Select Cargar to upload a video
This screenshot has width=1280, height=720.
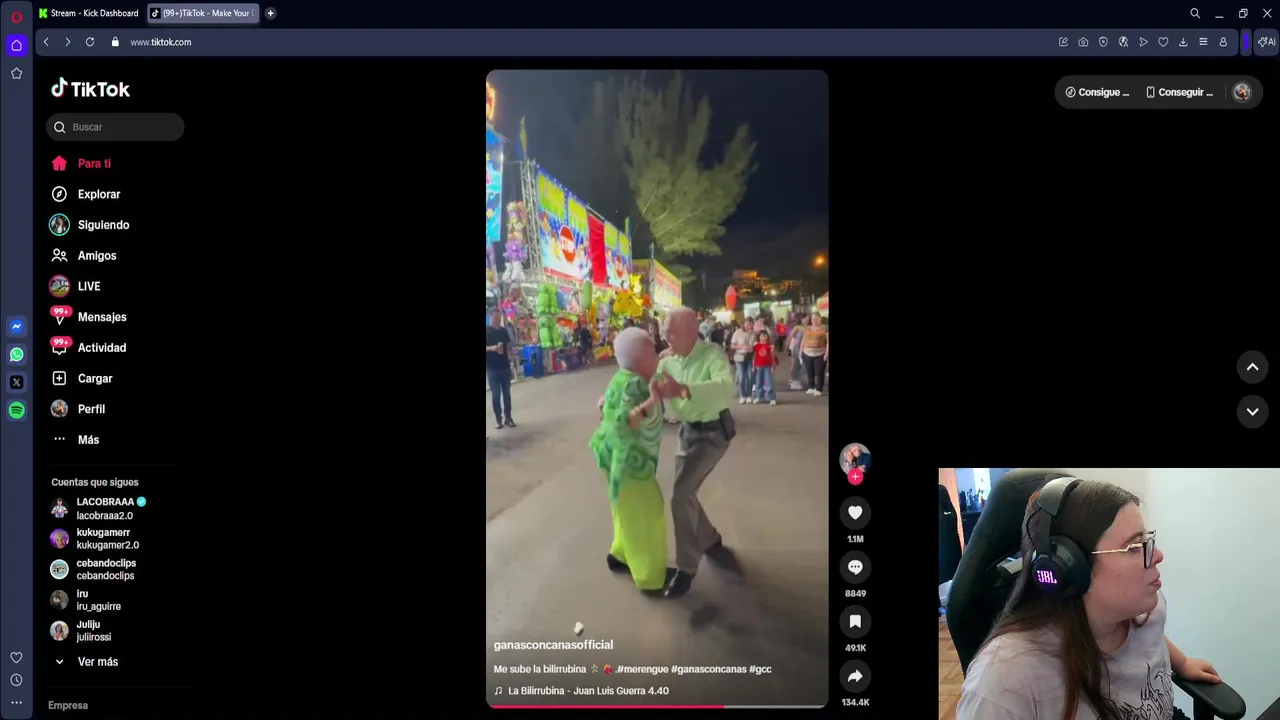point(81,379)
